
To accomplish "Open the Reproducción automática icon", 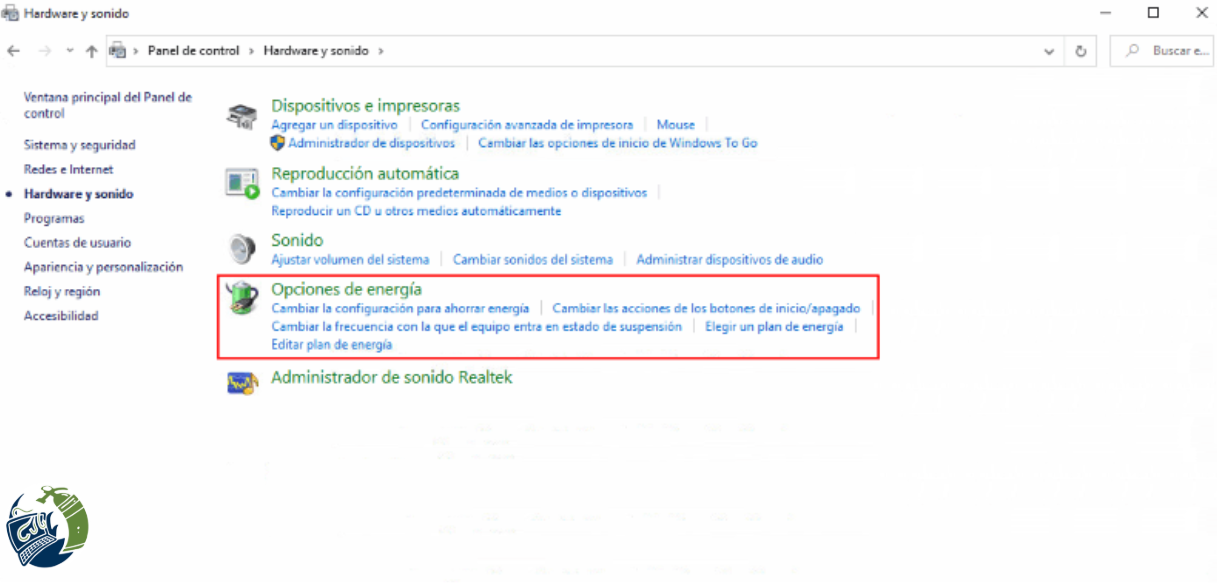I will (x=243, y=183).
